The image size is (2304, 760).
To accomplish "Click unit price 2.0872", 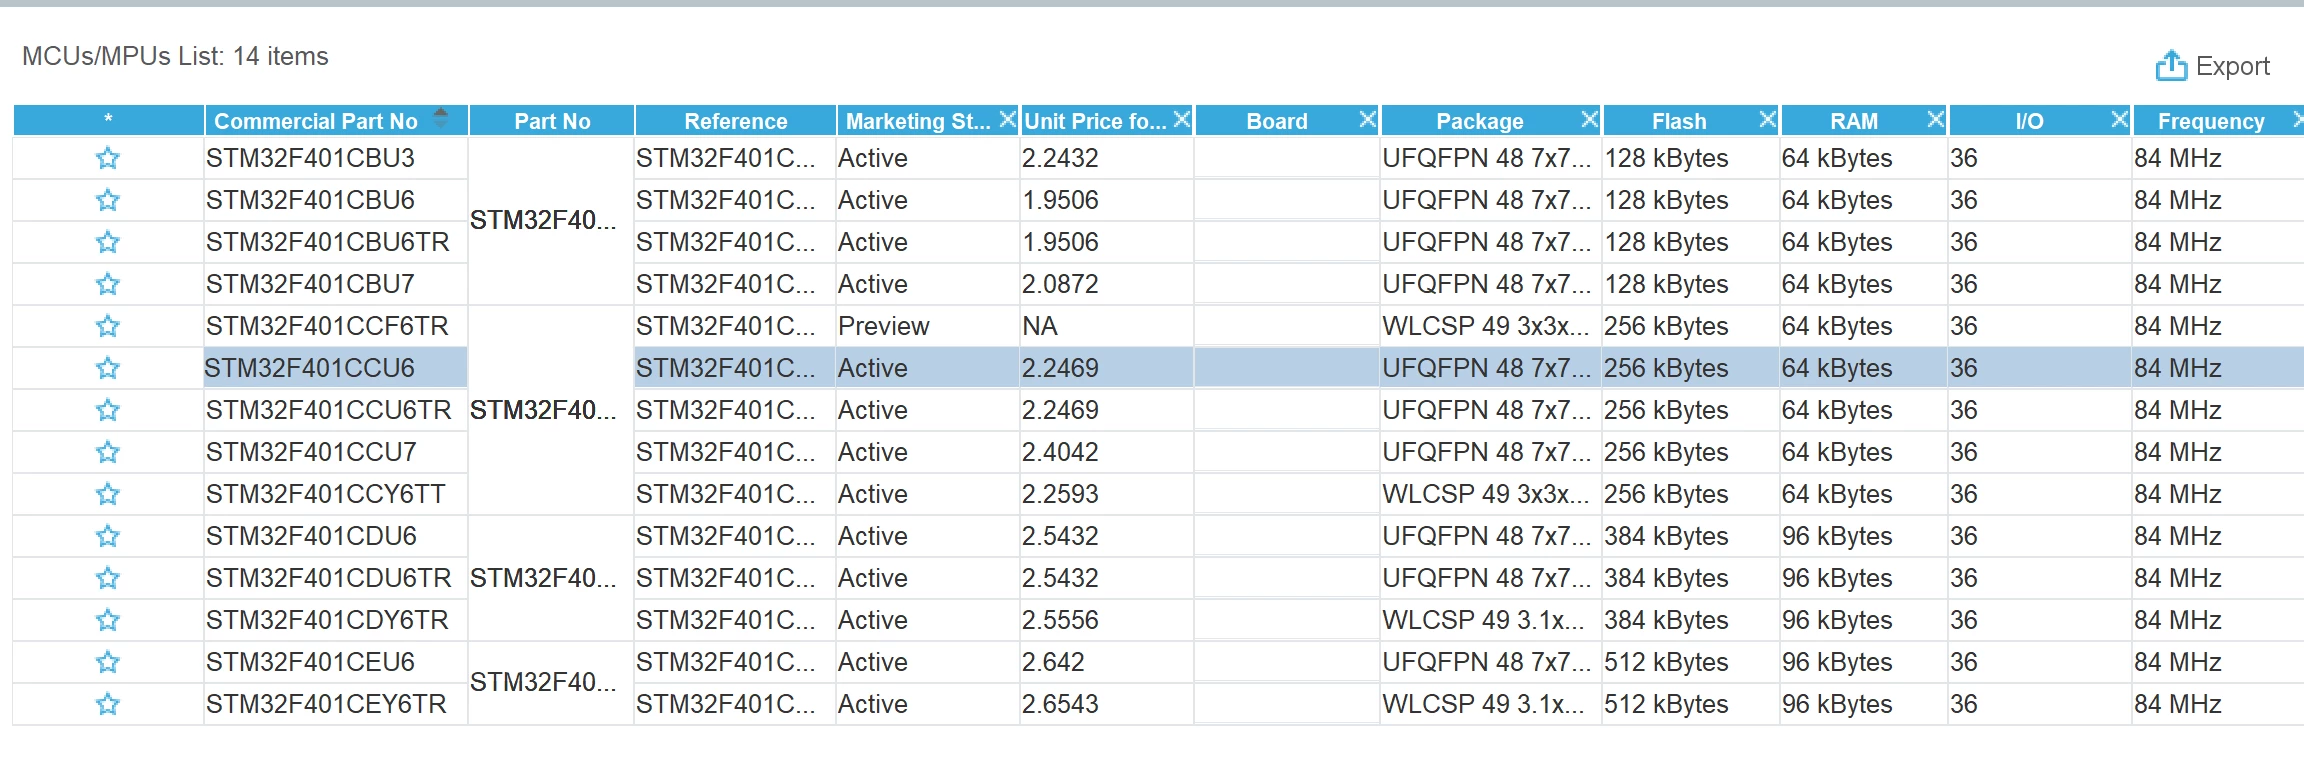I will (1060, 284).
